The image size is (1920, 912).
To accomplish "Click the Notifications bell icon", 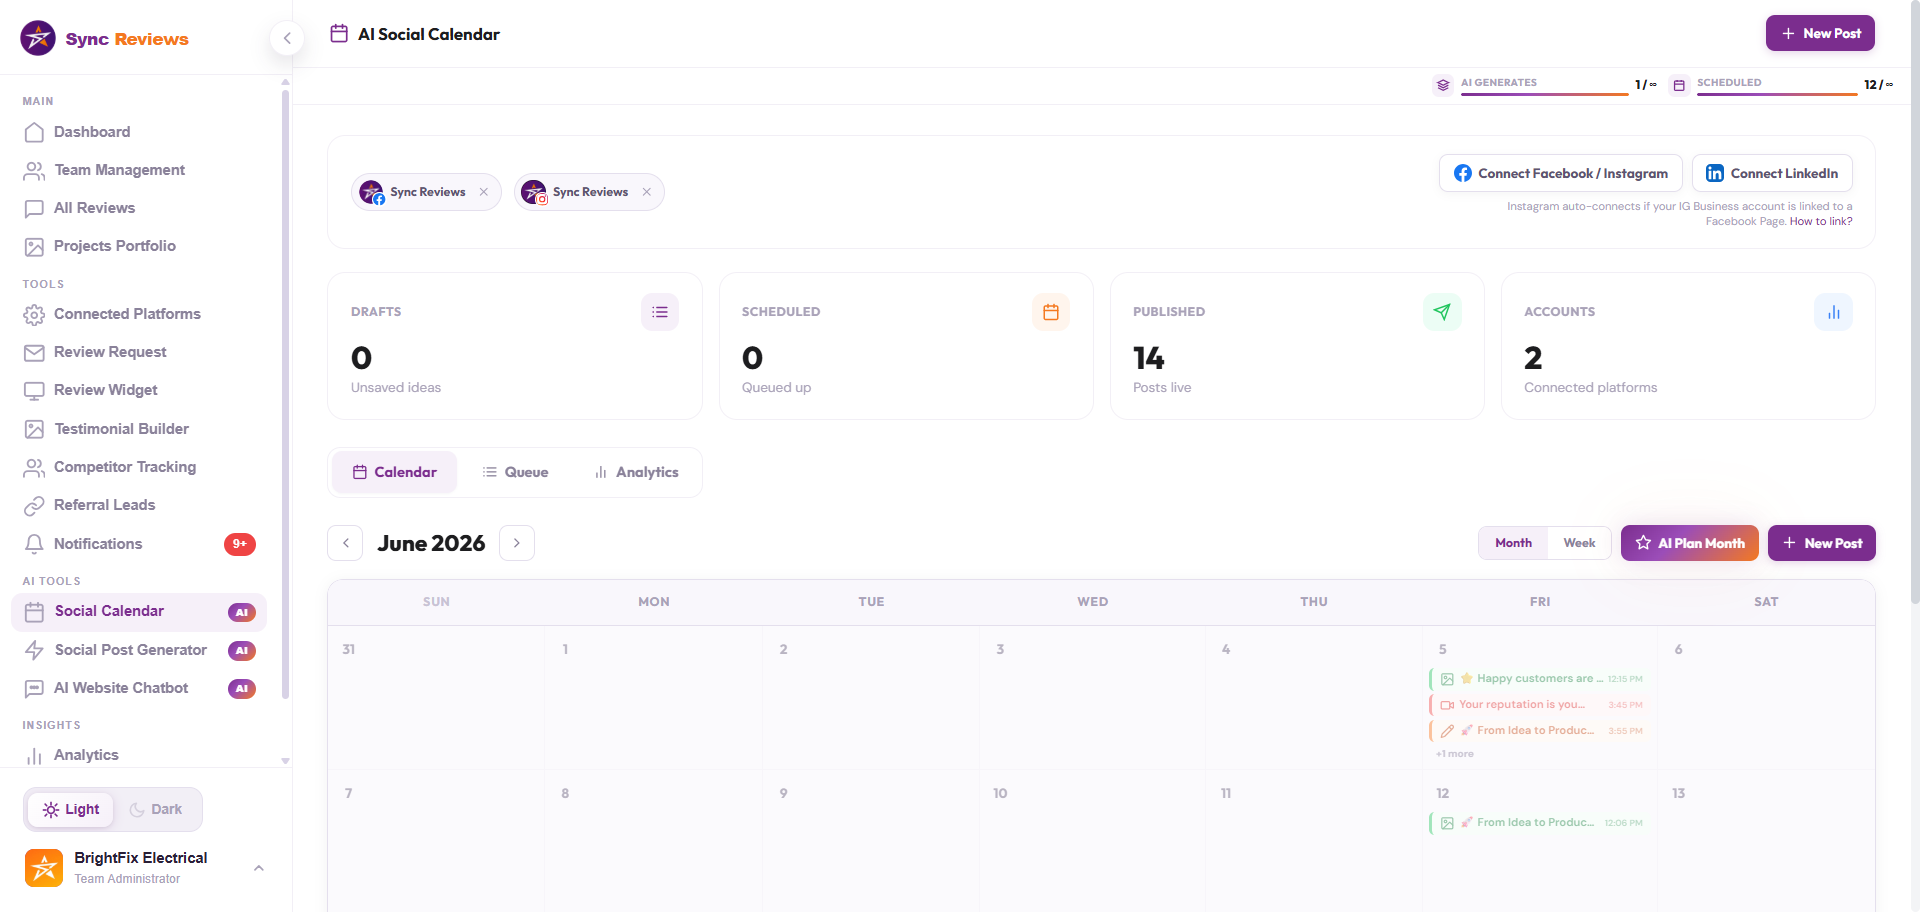I will [x=34, y=544].
